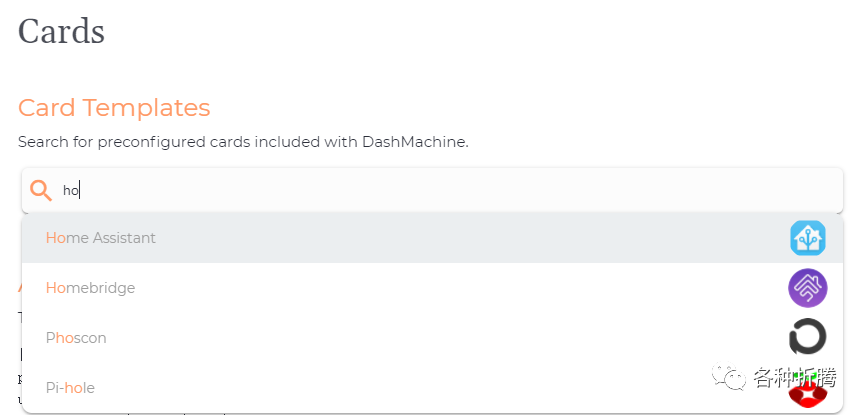Click the highlighted "Ho" in Home Assistant

(55, 238)
